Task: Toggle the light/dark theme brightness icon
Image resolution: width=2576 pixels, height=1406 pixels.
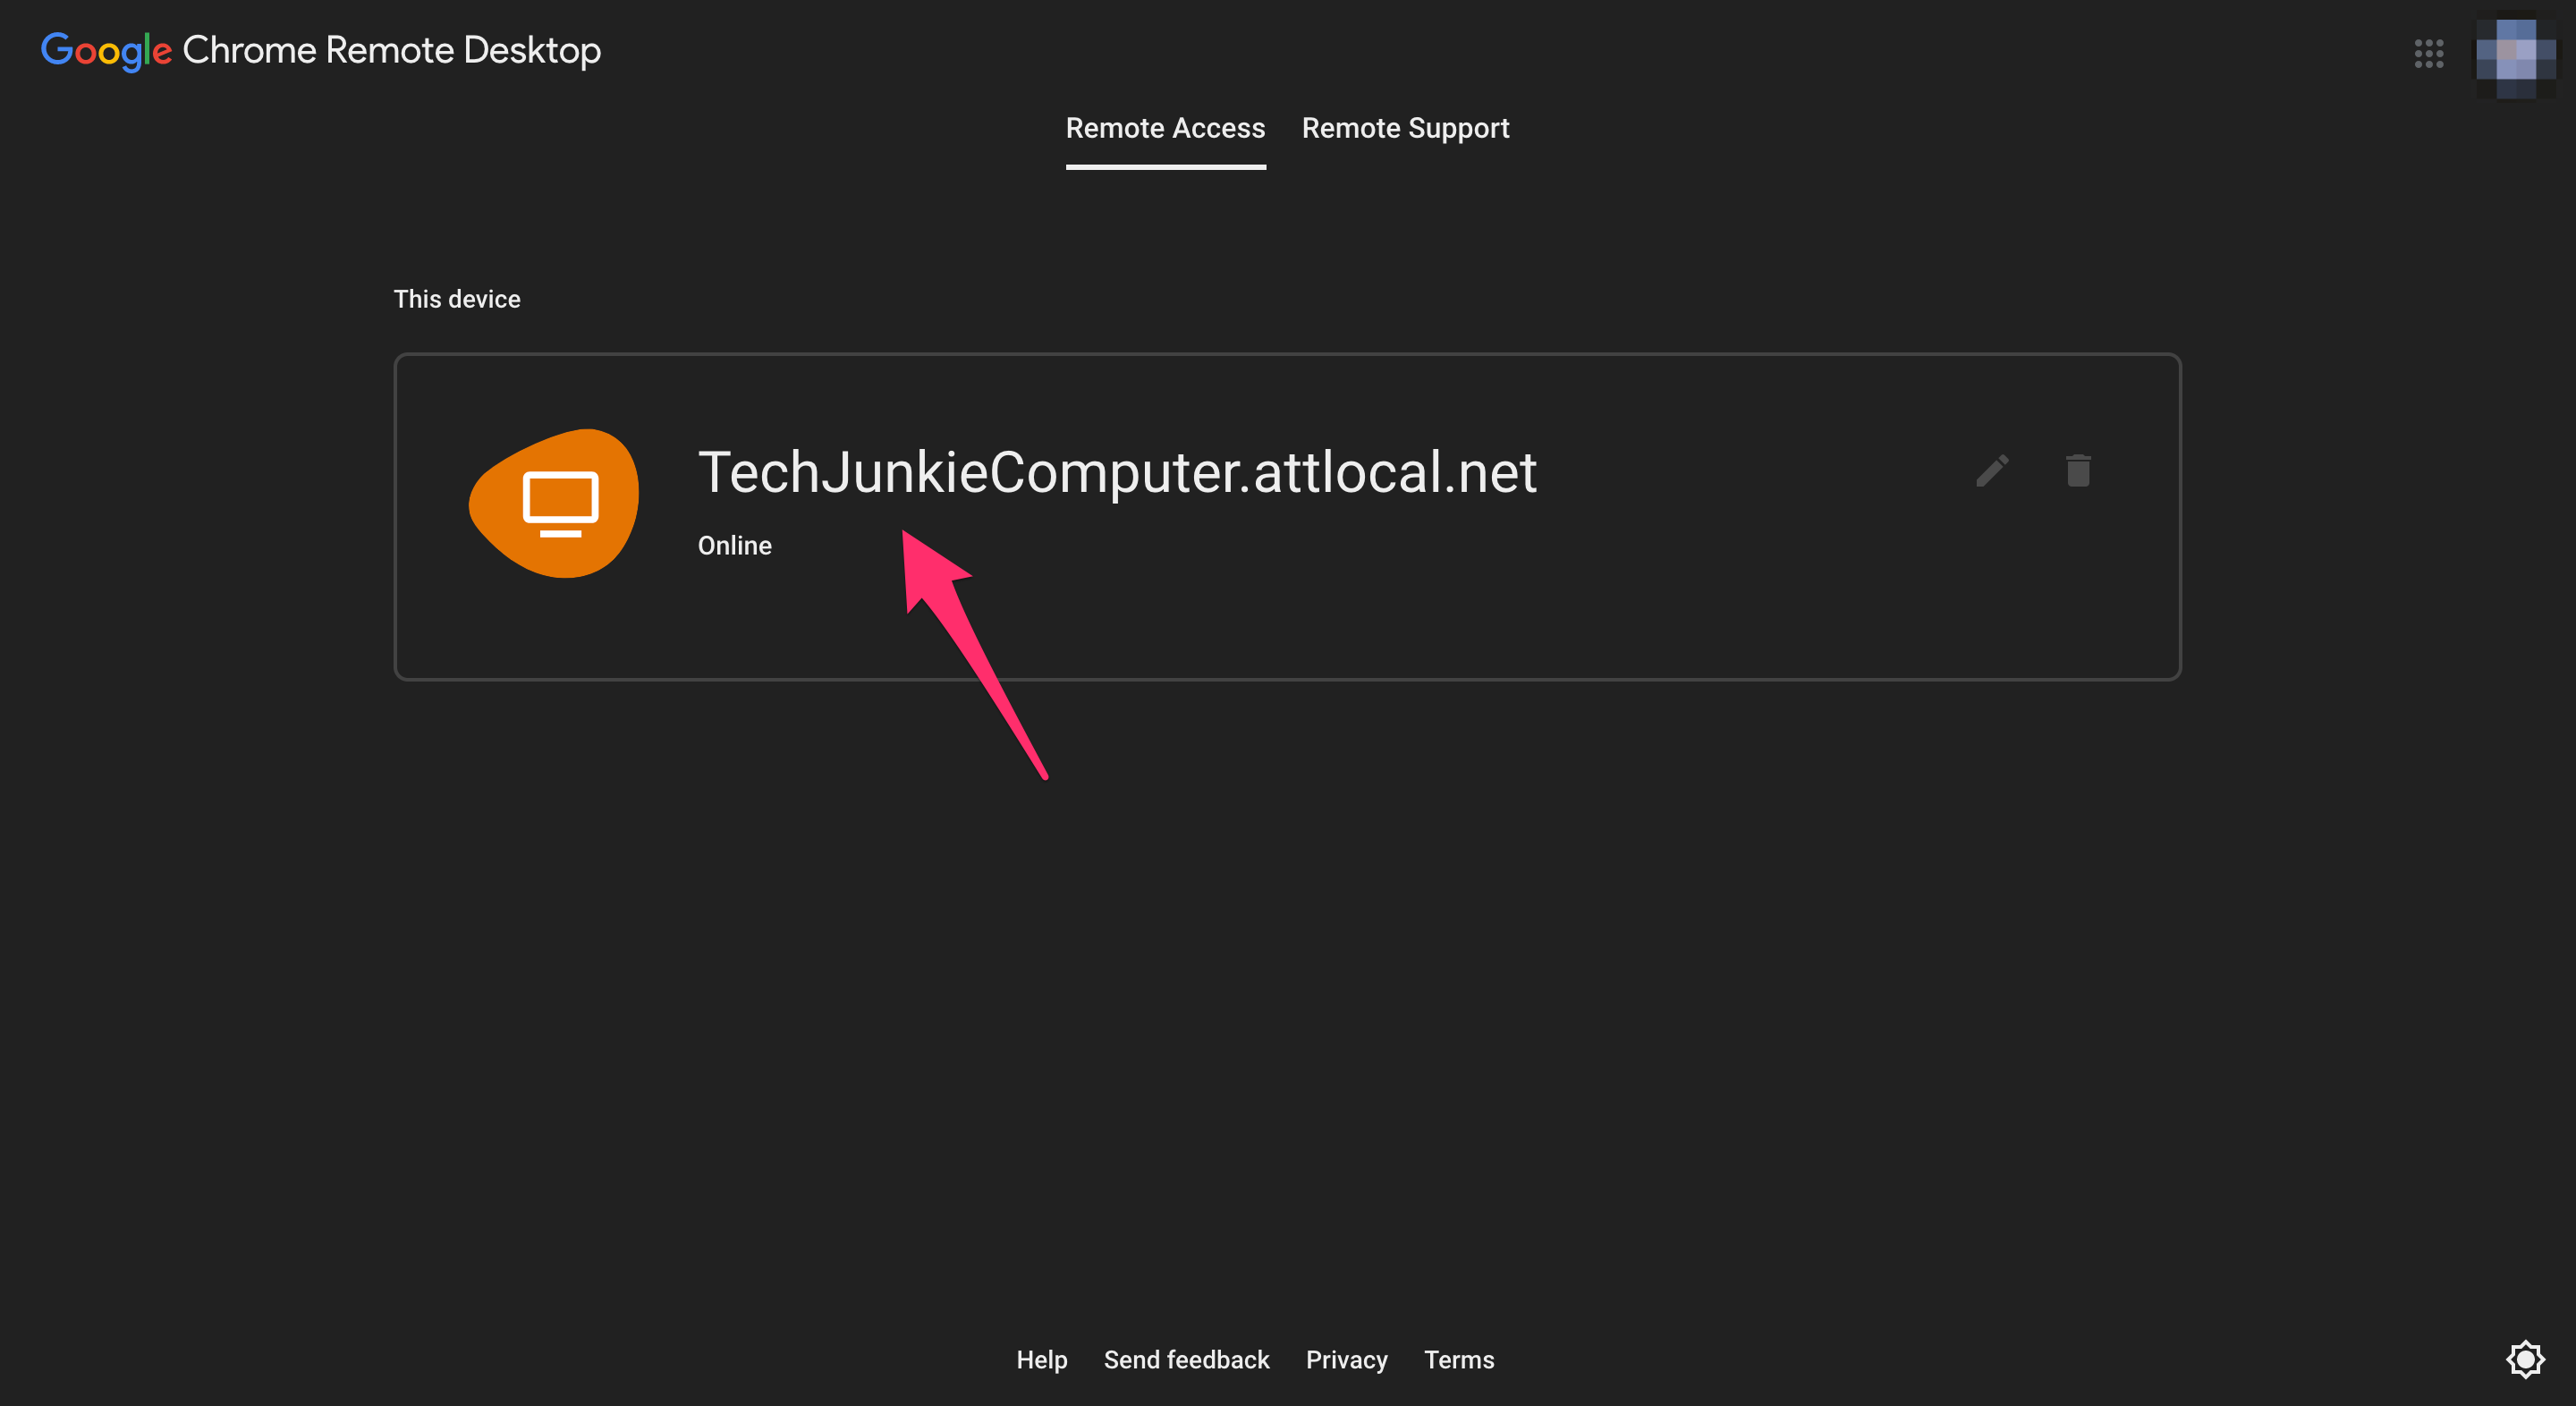Action: pos(2525,1359)
